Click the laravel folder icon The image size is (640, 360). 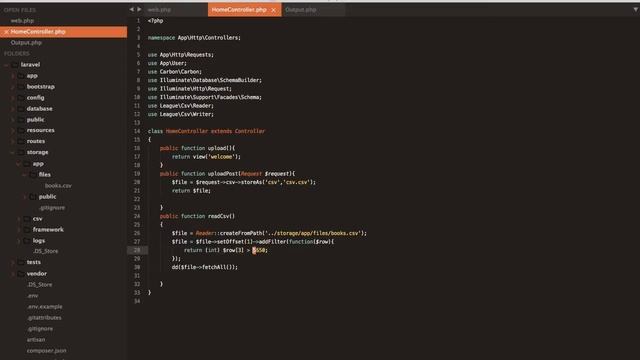tap(15, 64)
